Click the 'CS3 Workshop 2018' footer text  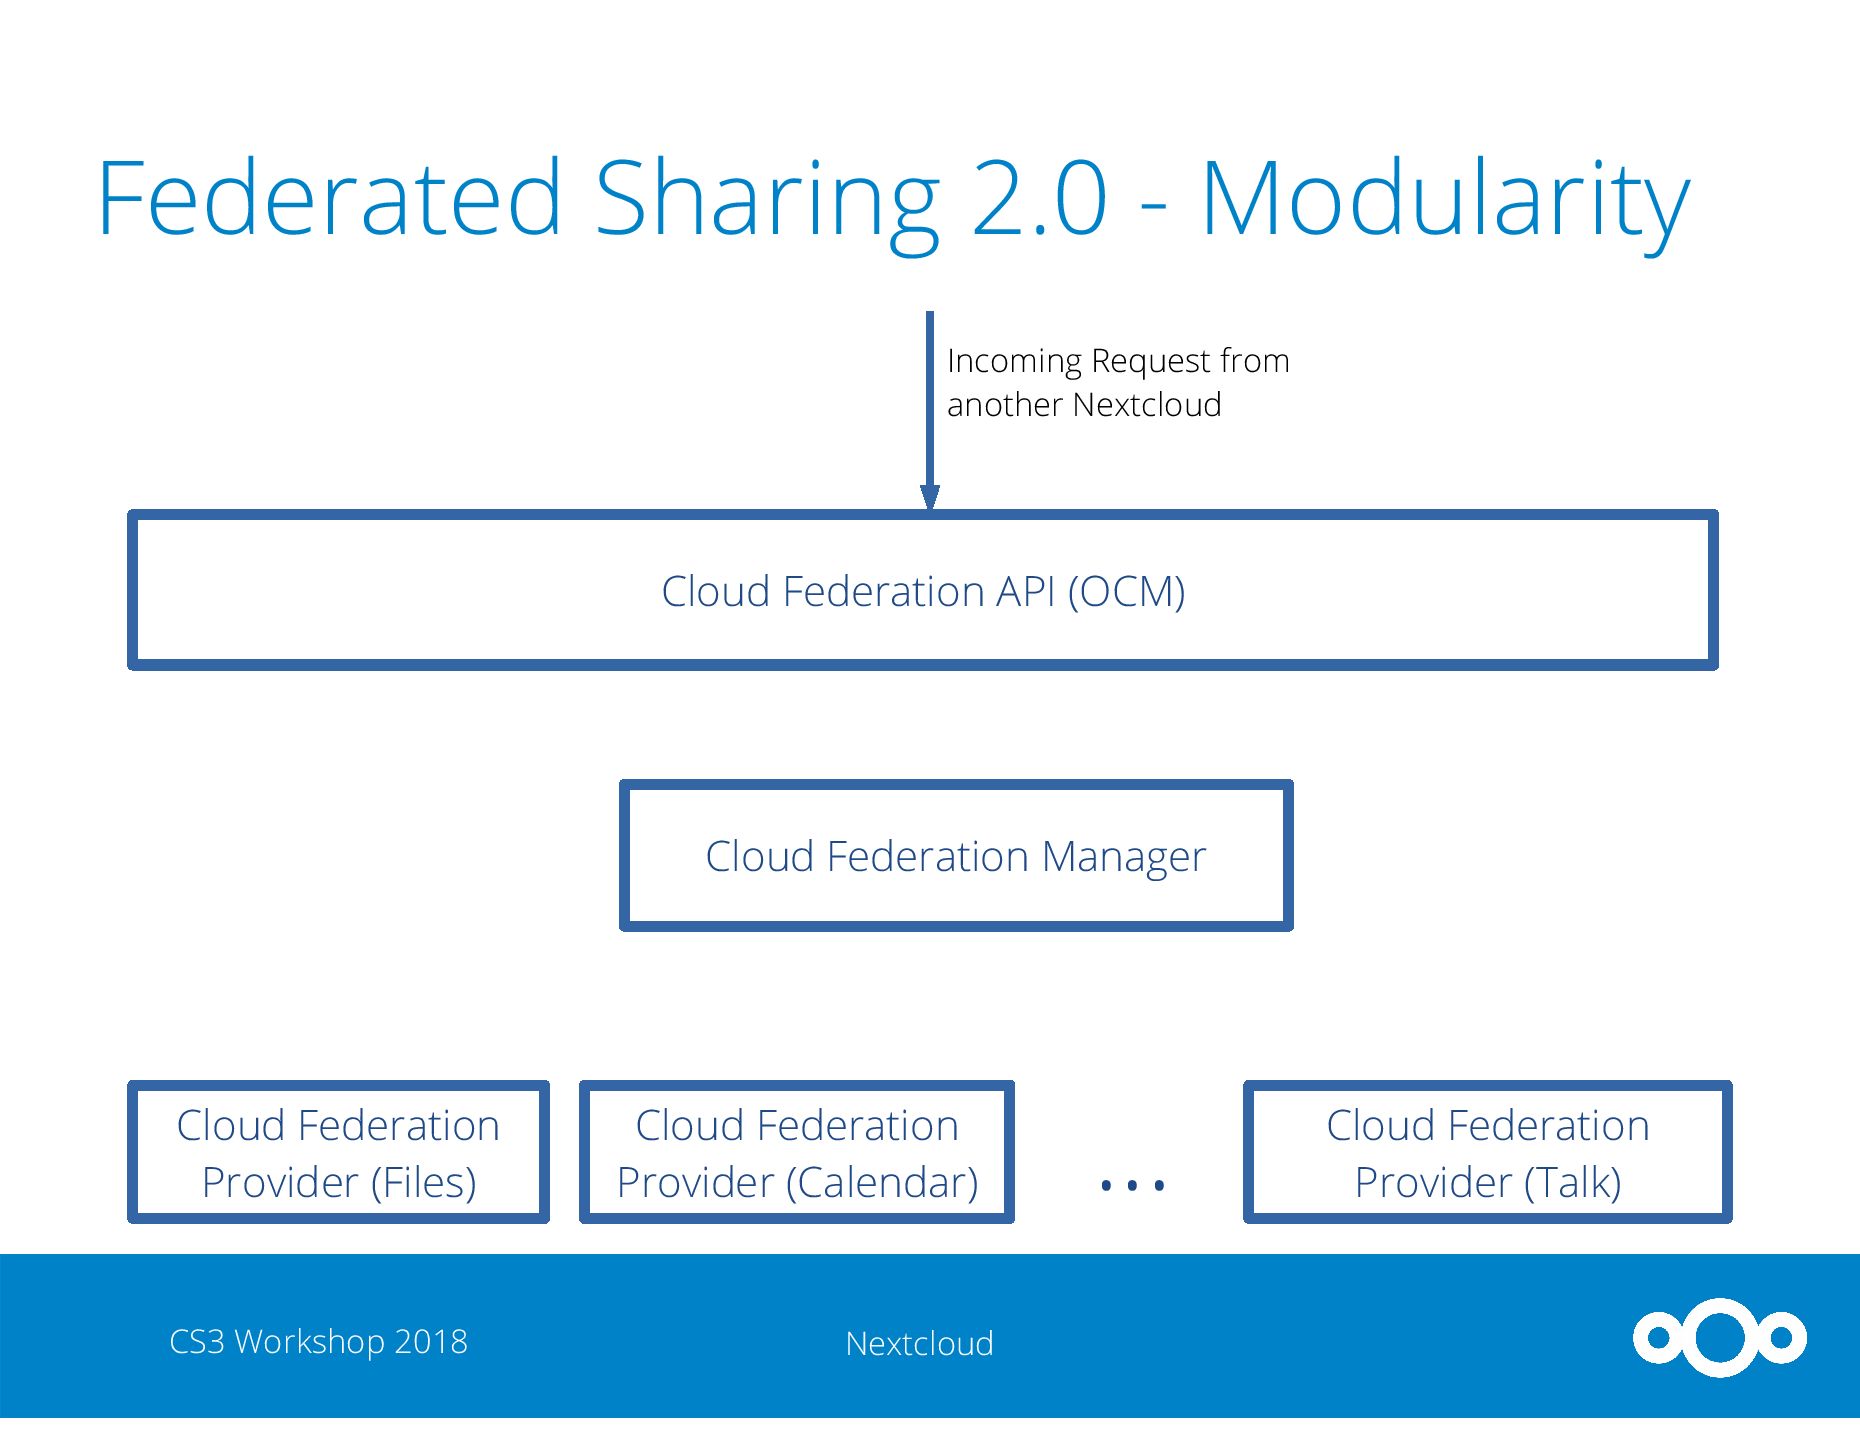click(318, 1342)
